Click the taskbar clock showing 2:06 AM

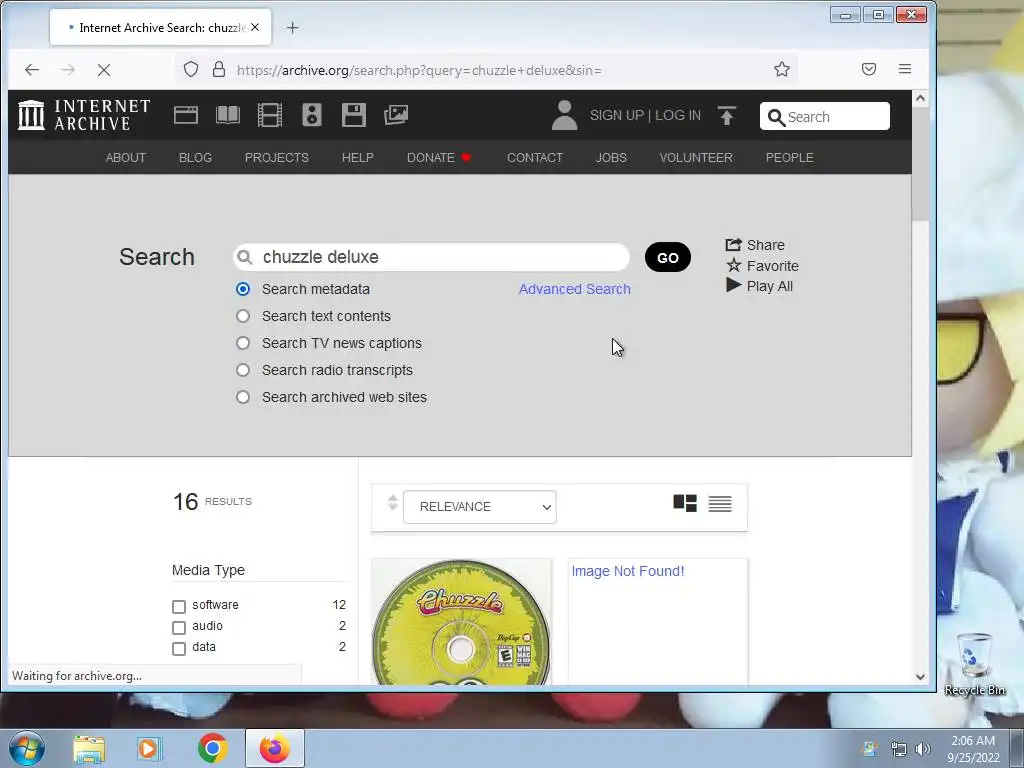tap(973, 748)
